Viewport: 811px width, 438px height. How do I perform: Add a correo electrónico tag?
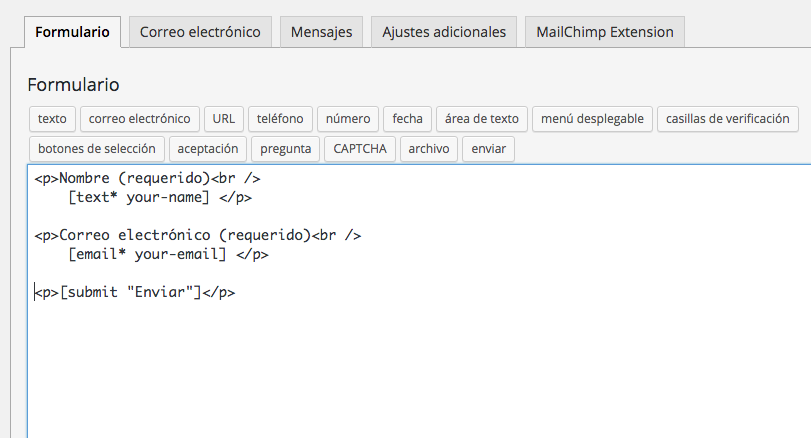(x=140, y=119)
